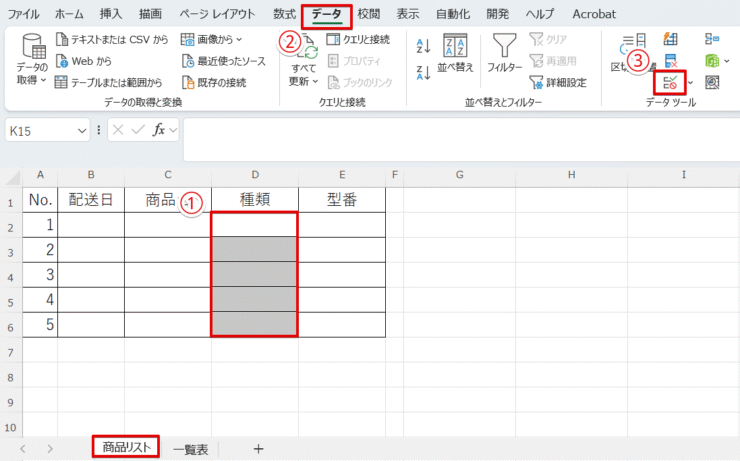Select cell A4 containing 3
Screen dimensions: 740x461
pyautogui.click(x=40, y=275)
